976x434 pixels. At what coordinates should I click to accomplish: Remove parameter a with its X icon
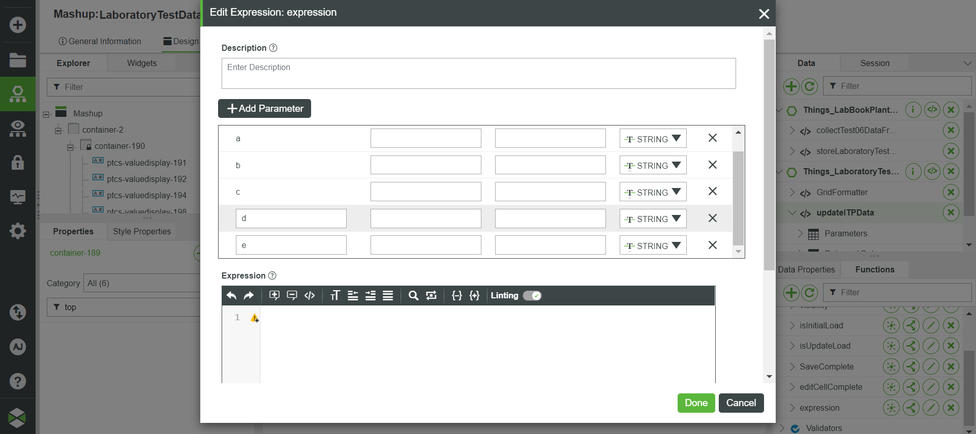[713, 138]
